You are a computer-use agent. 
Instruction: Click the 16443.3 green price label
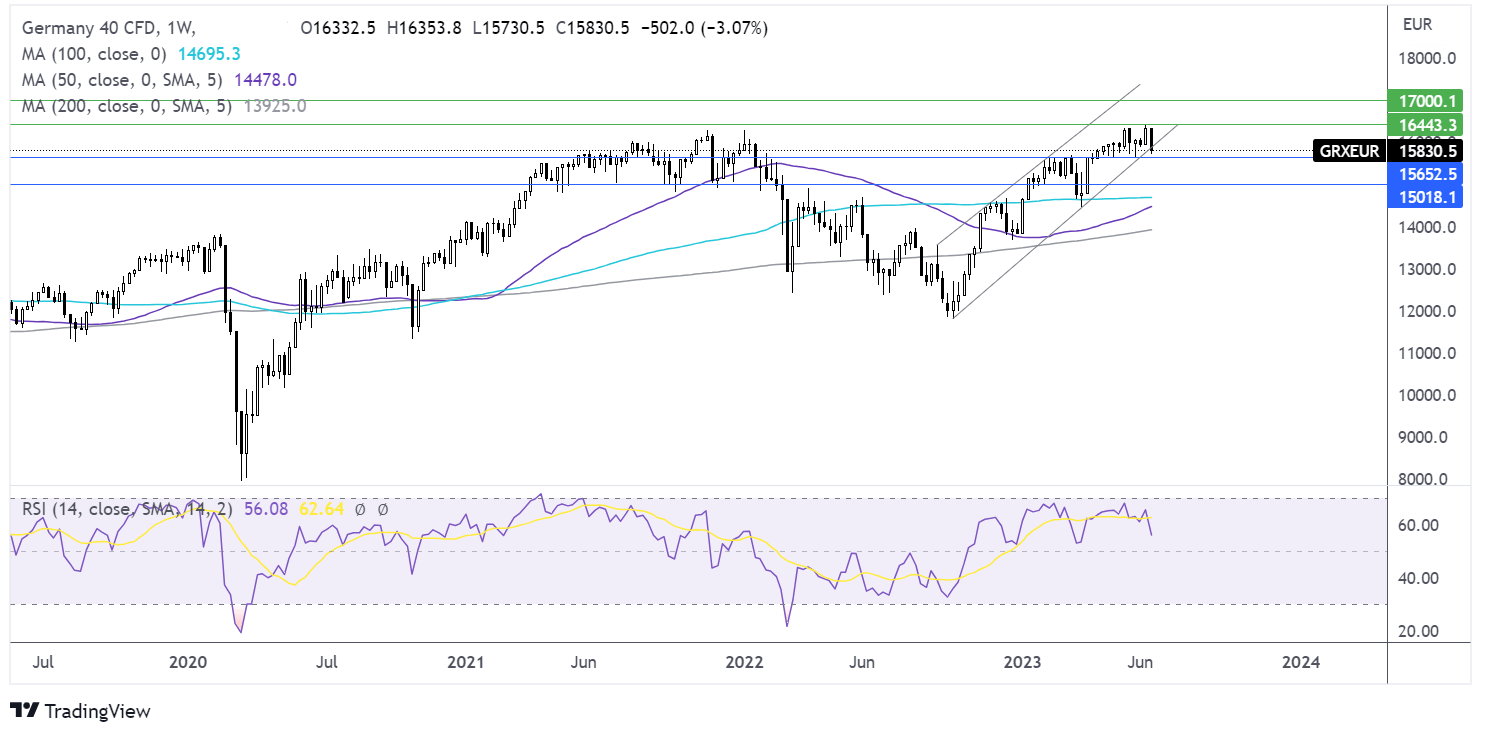[1427, 124]
